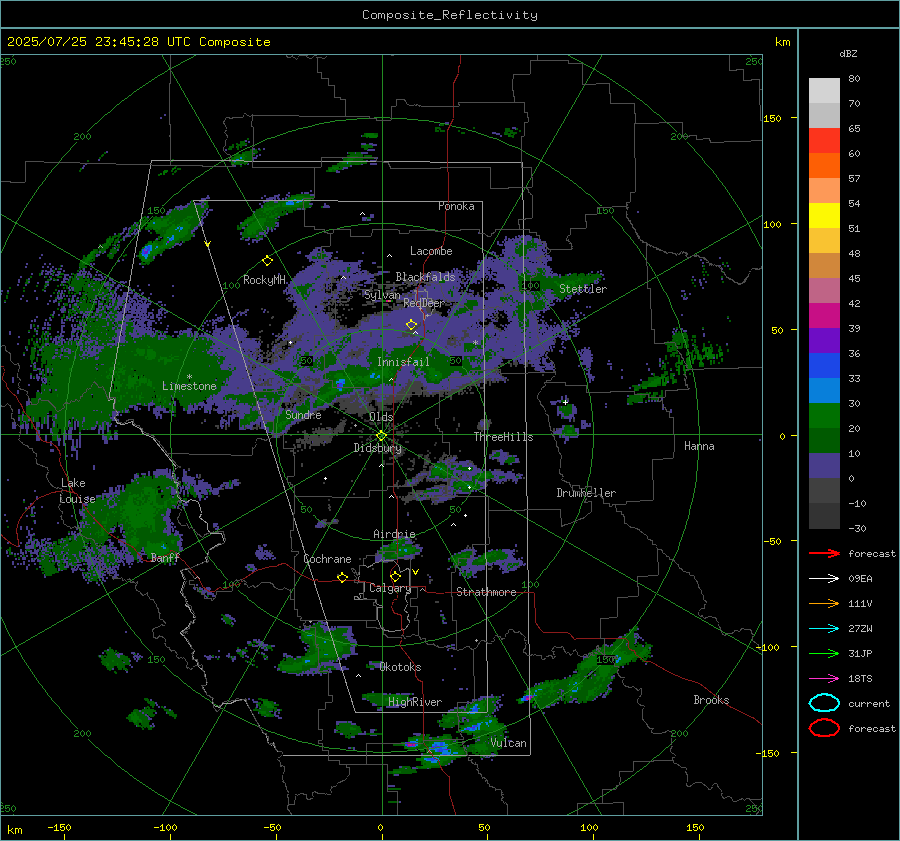Click the Sylvan label
900x841 pixels.
click(382, 294)
